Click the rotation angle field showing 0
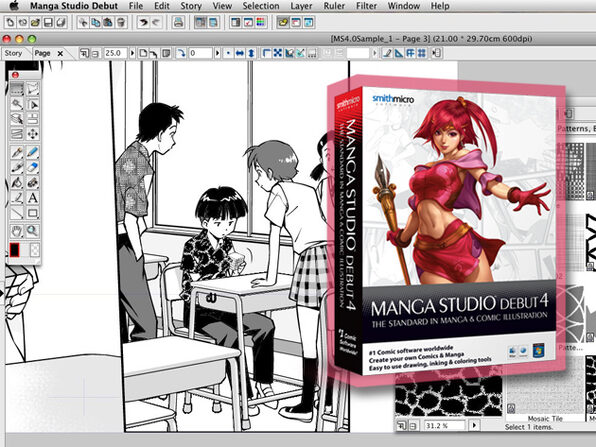This screenshot has width=596, height=447. [x=200, y=53]
